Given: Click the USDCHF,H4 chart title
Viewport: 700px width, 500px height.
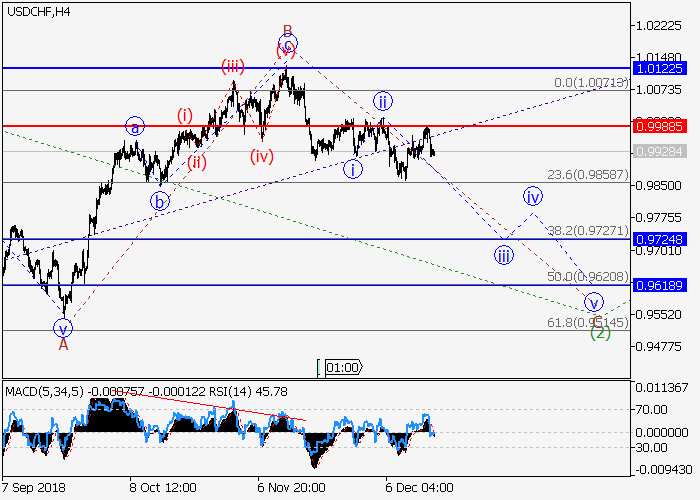Looking at the screenshot, I should point(37,11).
